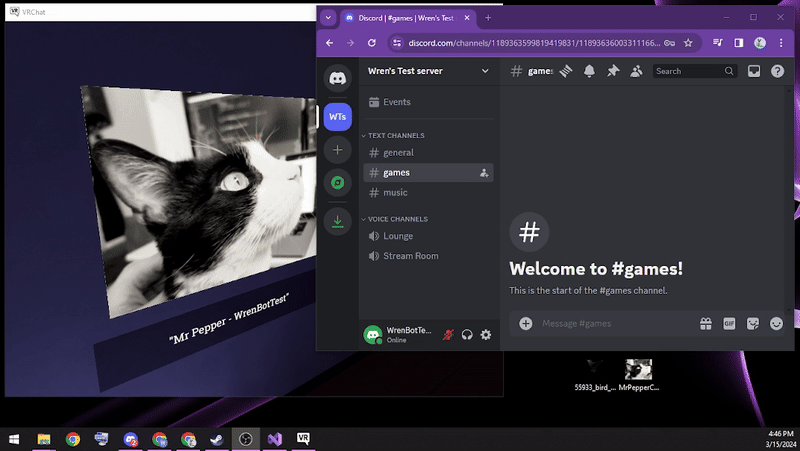Open the Discord inbox icon
The height and width of the screenshot is (451, 800).
click(754, 71)
